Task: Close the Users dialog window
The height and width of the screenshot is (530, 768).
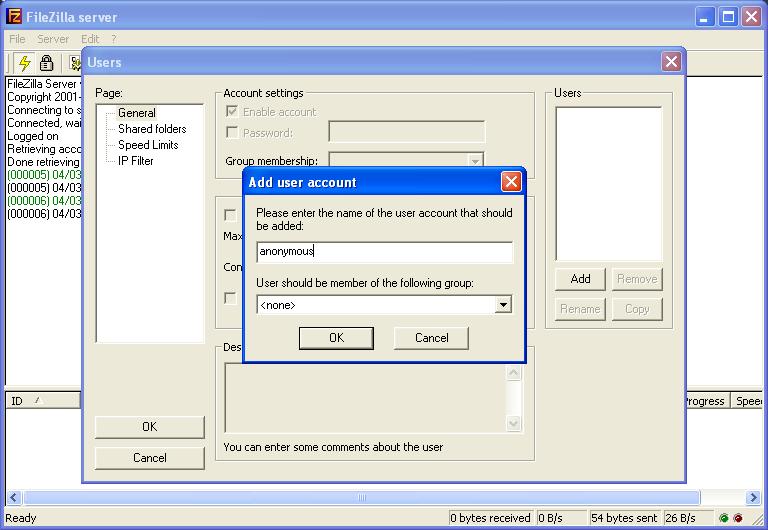Action: tap(671, 62)
